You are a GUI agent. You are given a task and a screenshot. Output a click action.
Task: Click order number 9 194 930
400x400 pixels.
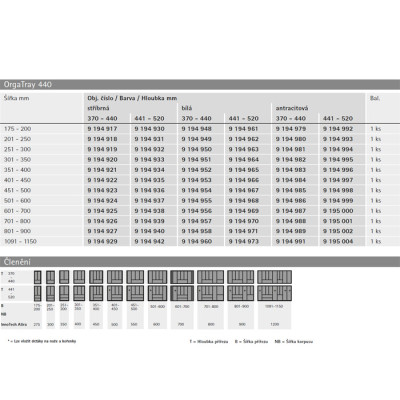[149, 129]
